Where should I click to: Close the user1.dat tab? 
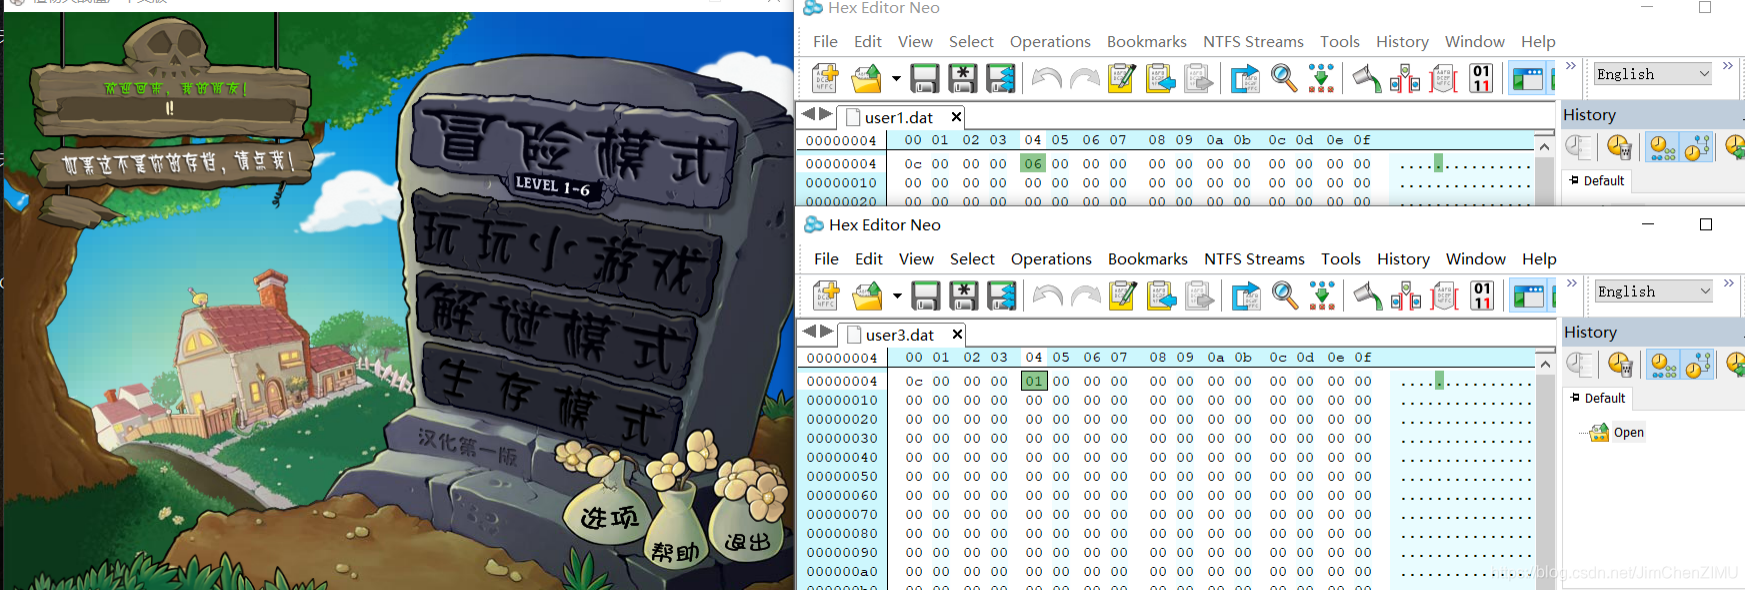point(956,117)
